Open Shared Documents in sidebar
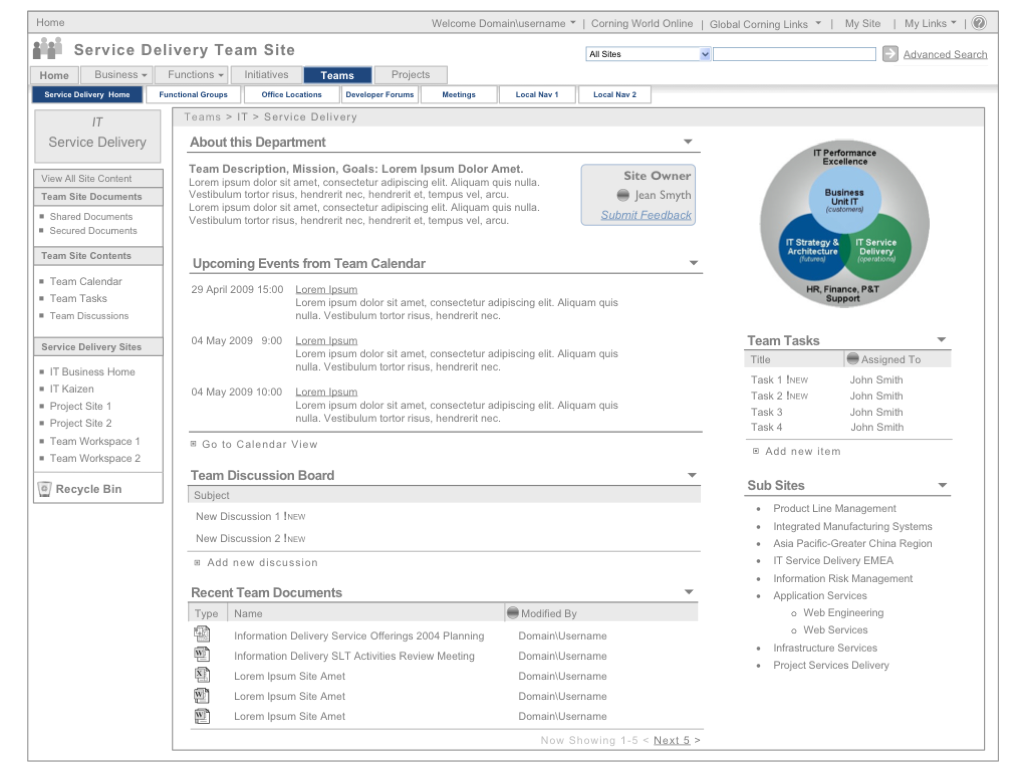Screen dimensions: 1024x768 click(x=91, y=216)
